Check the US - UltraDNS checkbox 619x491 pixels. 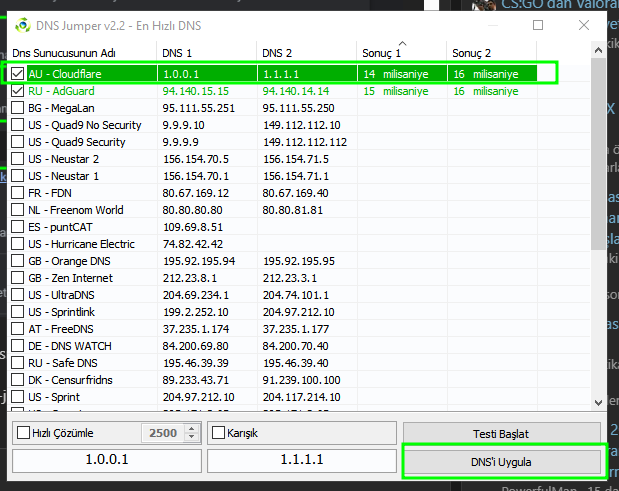(17, 294)
